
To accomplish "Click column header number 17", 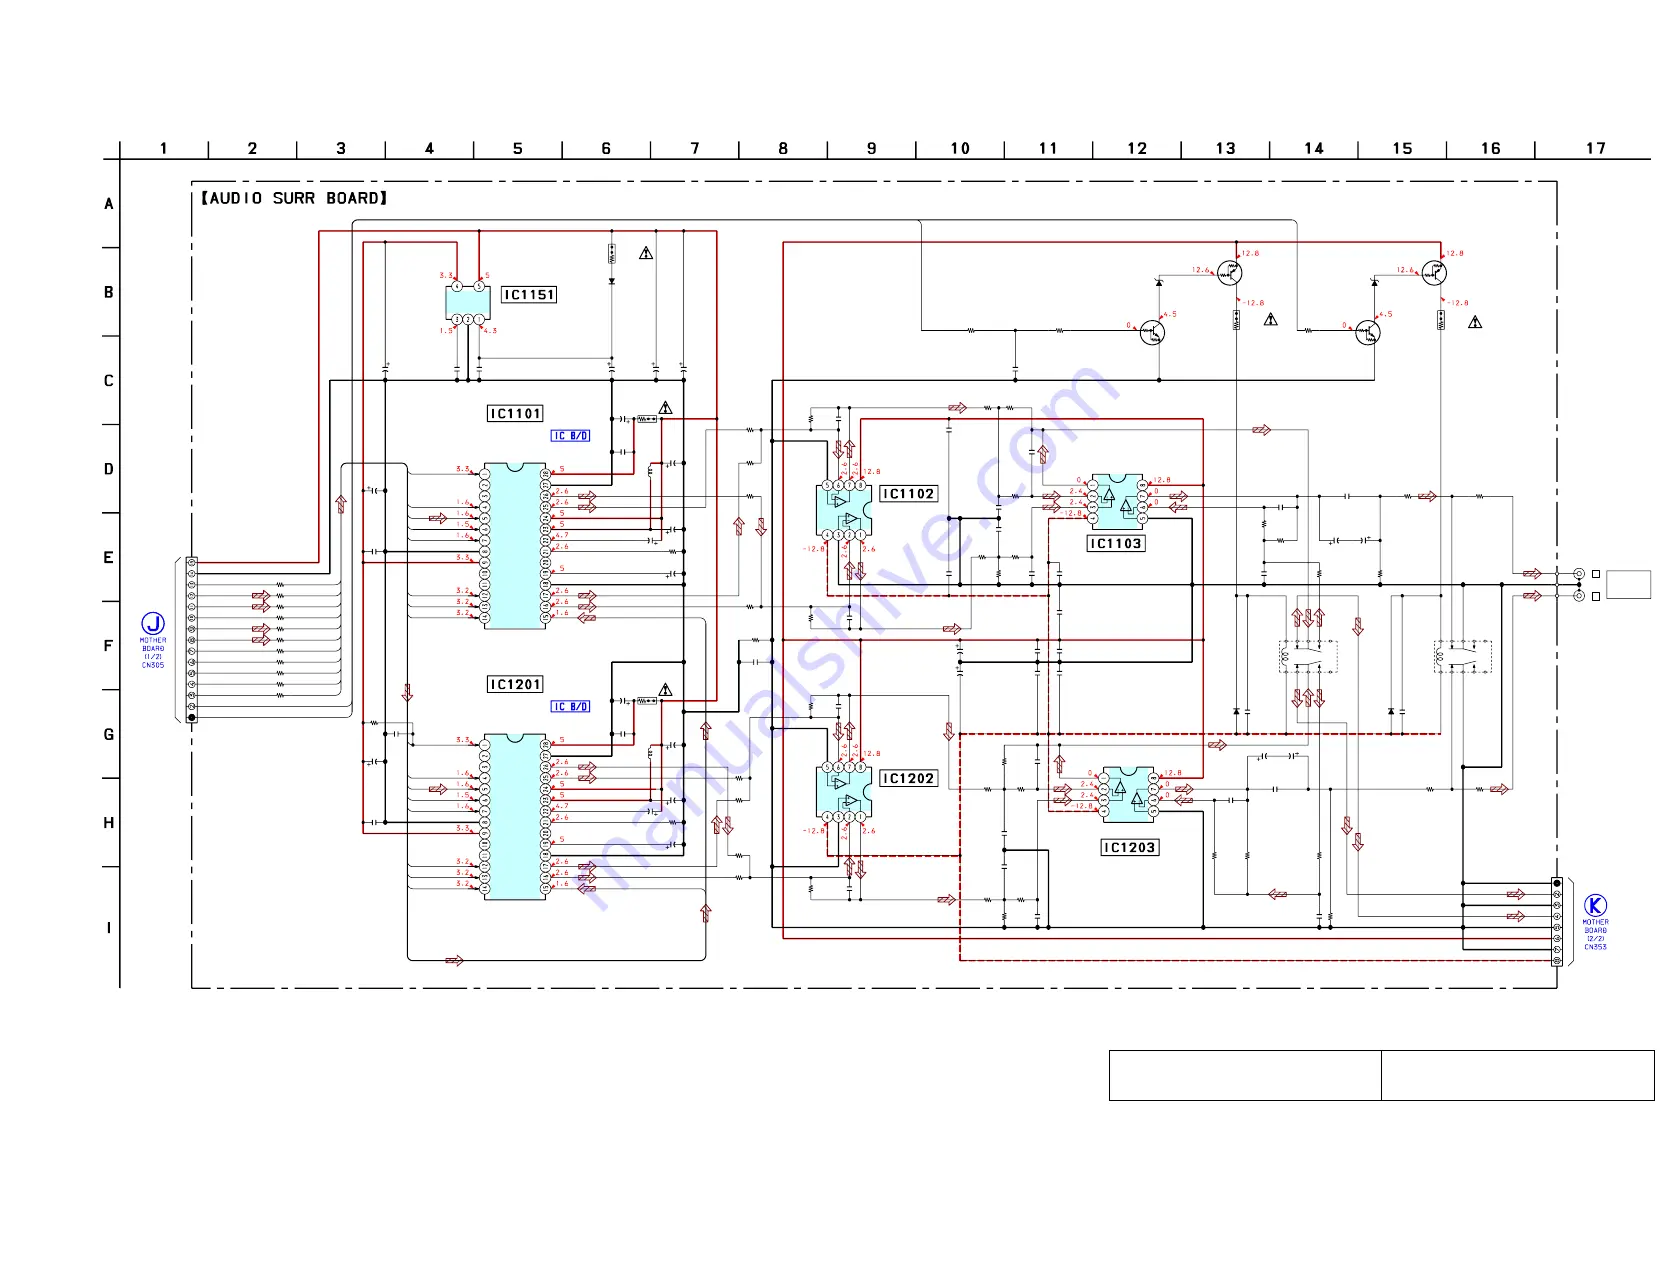I will coord(1596,149).
